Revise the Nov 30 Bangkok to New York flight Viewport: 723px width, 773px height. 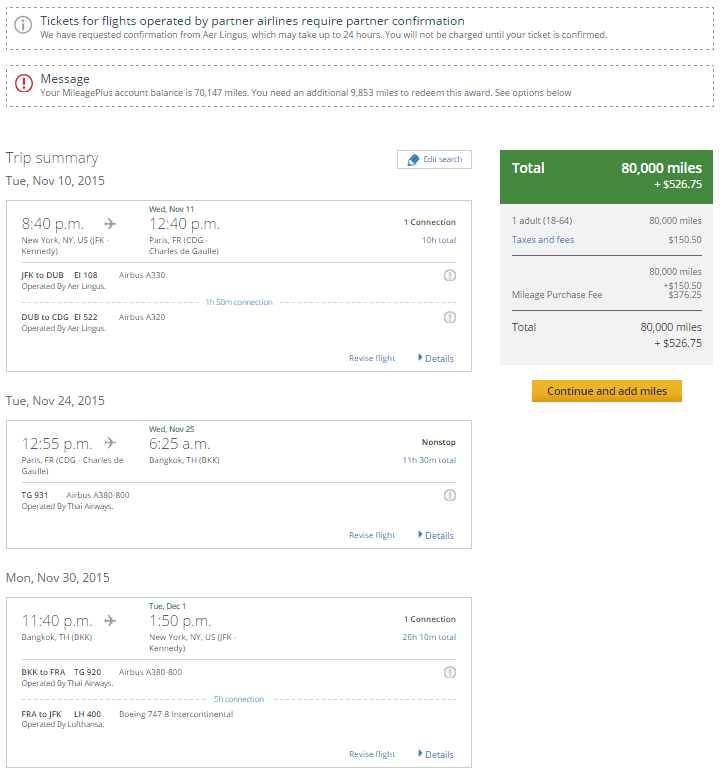[372, 754]
